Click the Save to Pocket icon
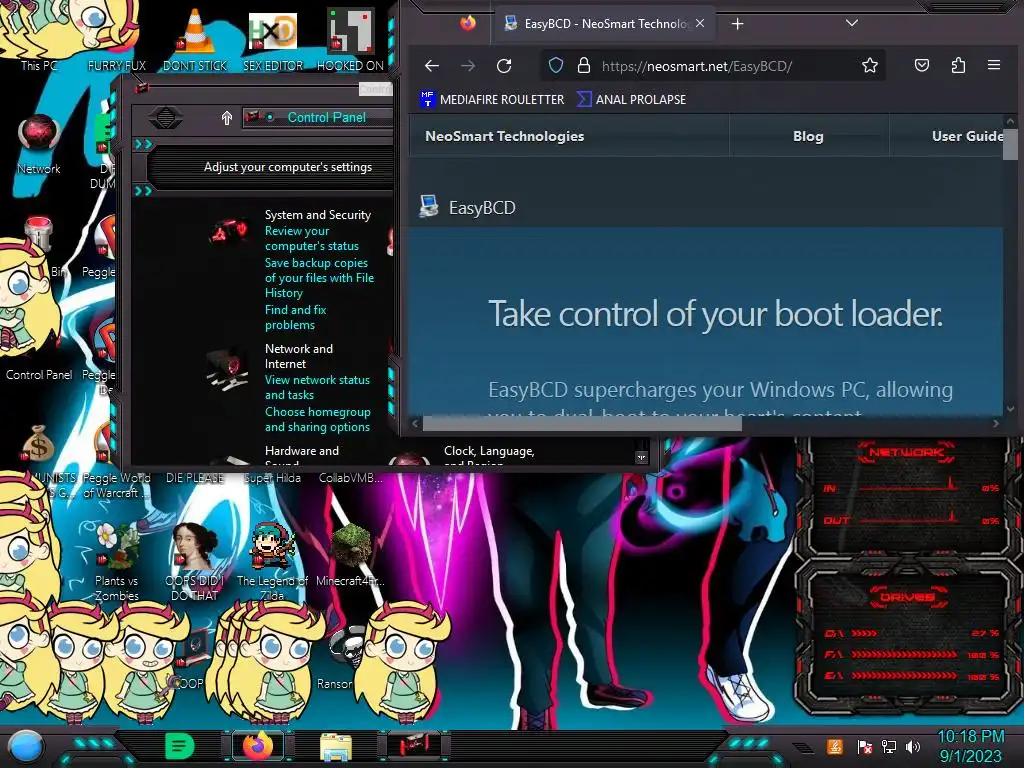Screen dimensions: 1024x768 point(921,65)
